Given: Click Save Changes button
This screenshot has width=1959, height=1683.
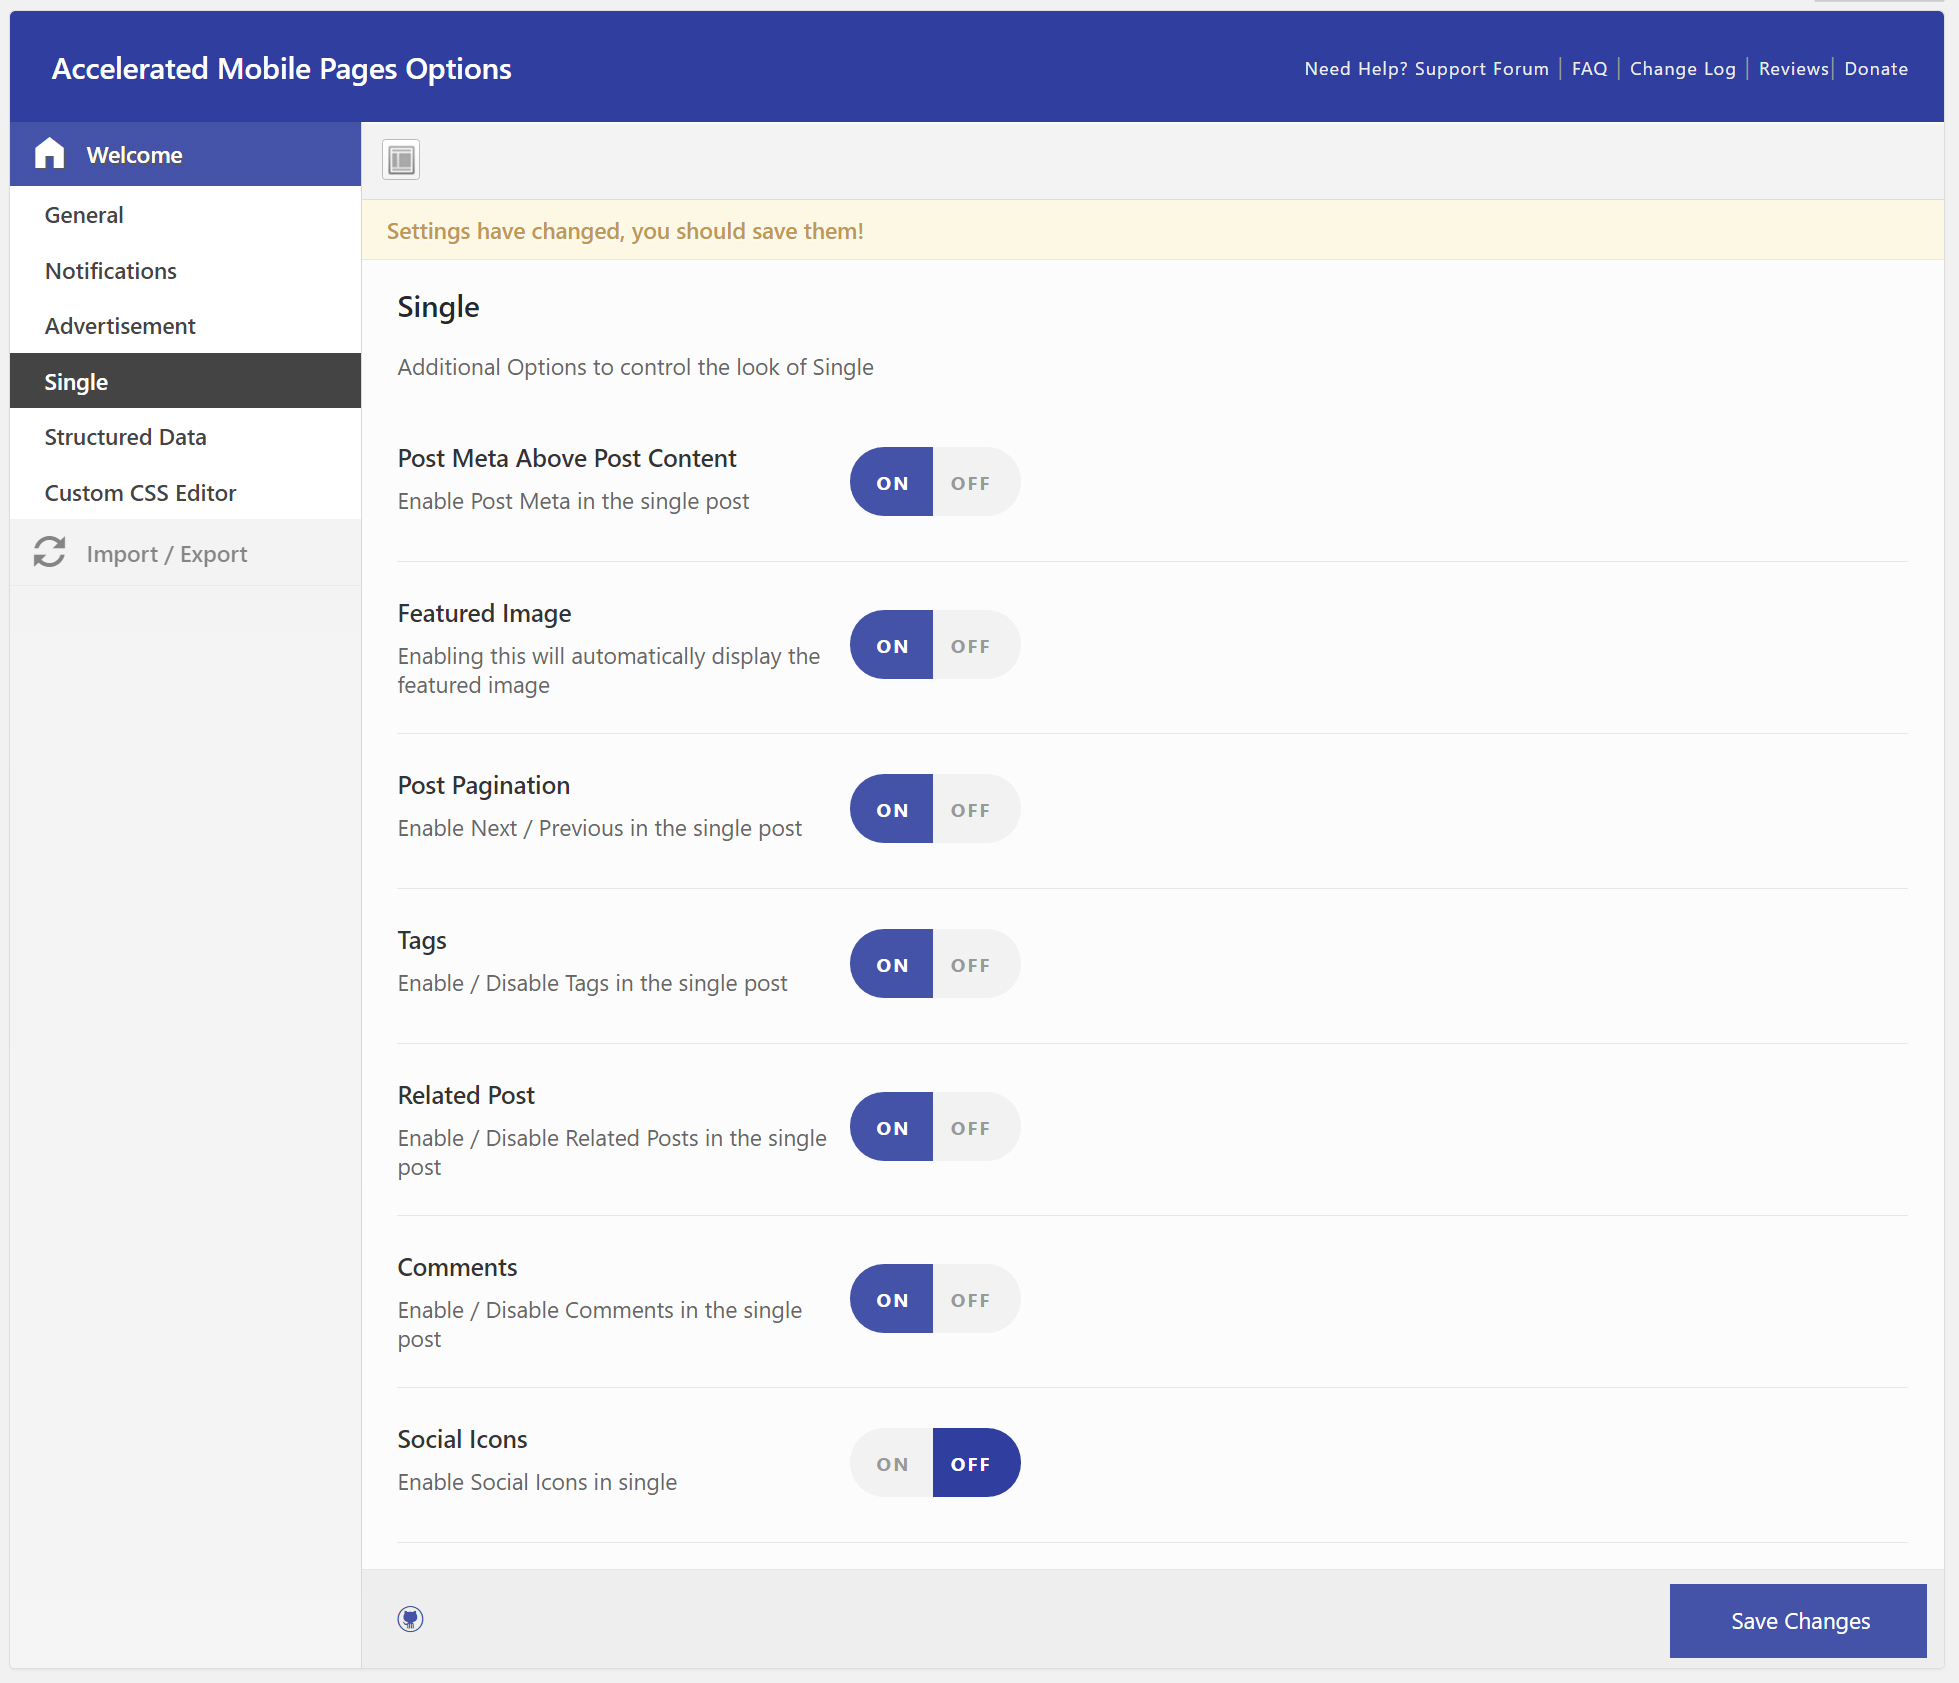Looking at the screenshot, I should 1799,1618.
